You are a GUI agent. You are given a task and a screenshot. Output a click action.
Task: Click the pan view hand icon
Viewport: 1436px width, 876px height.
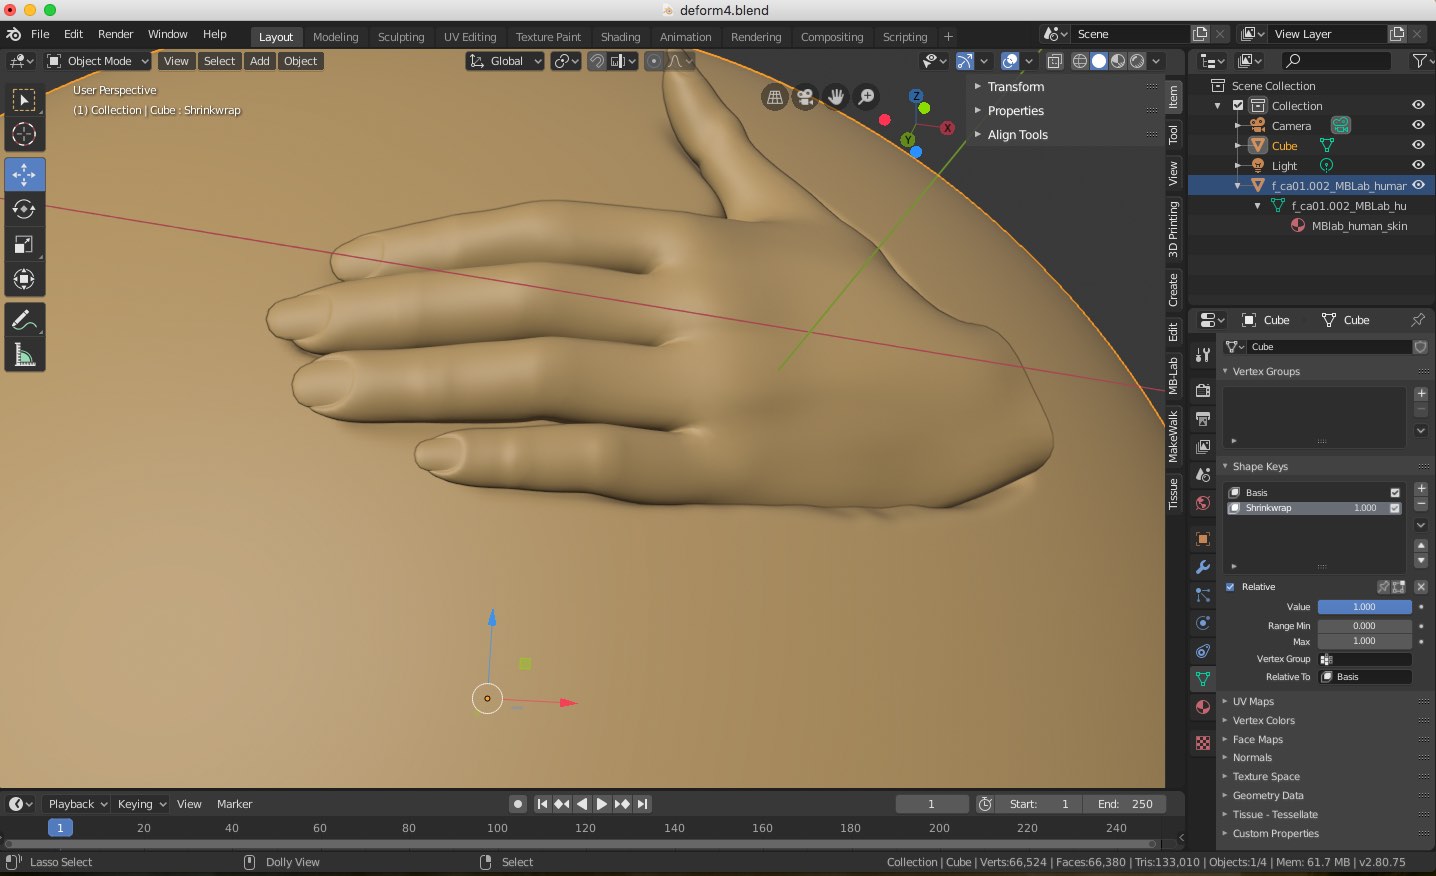pos(836,97)
